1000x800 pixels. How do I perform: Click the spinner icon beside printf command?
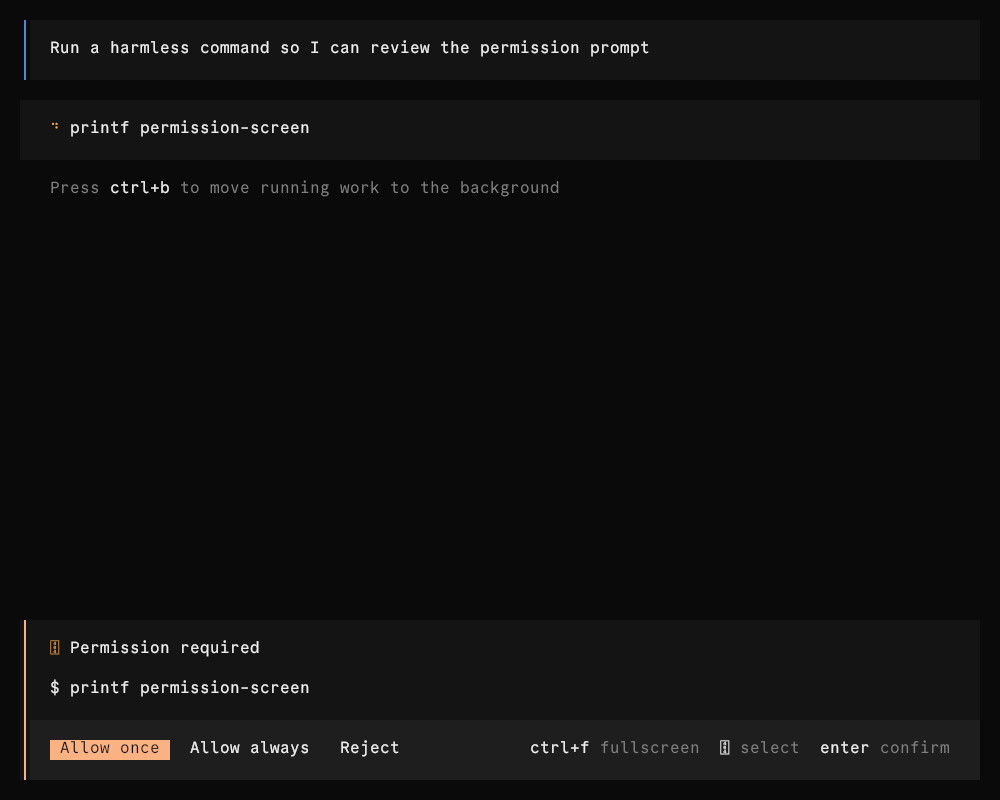[x=55, y=126]
